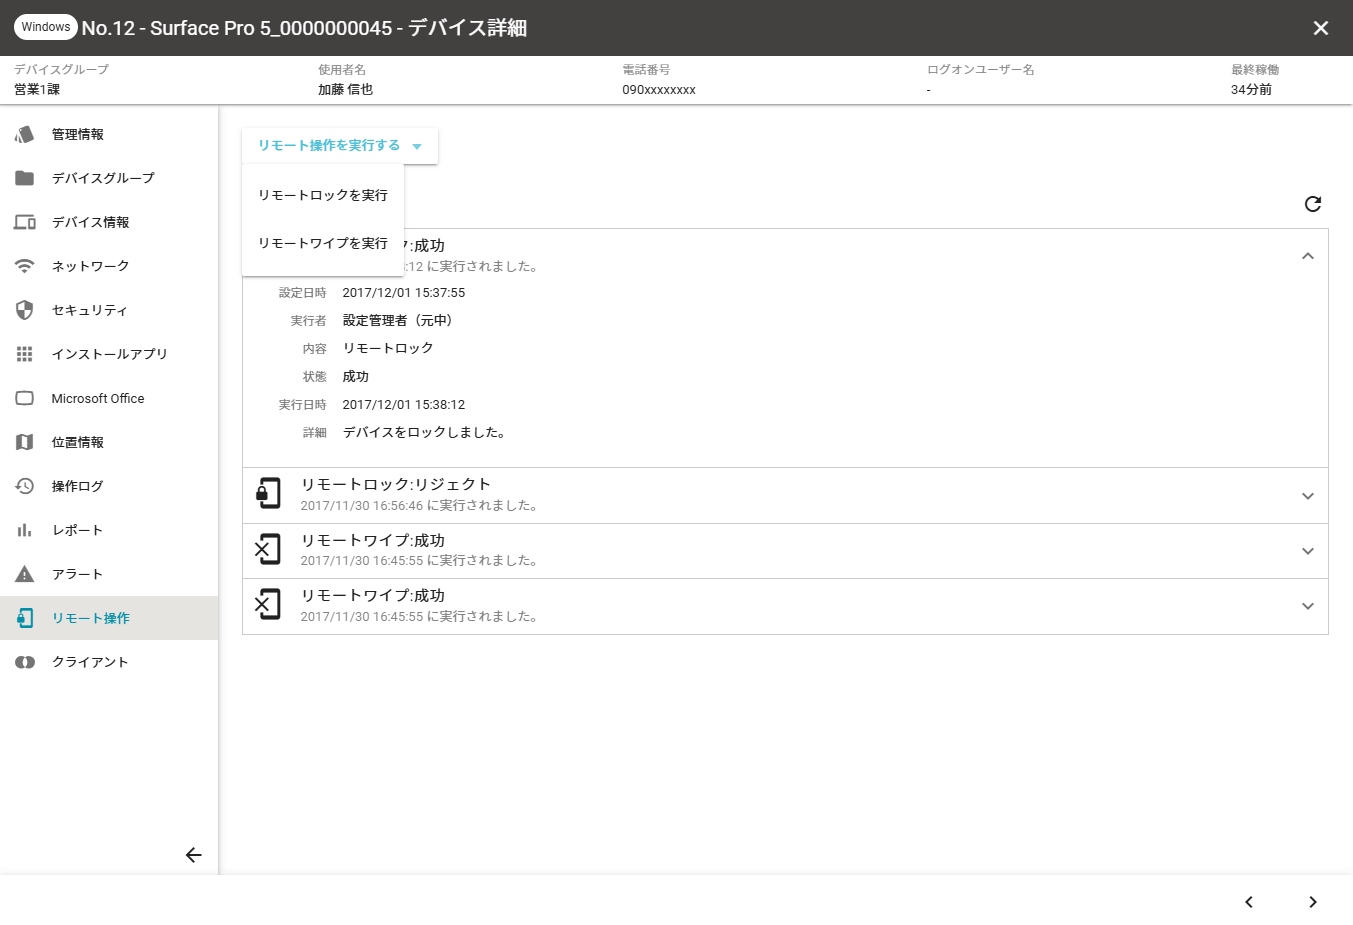Open アラート warning icon in sidebar

coord(25,574)
